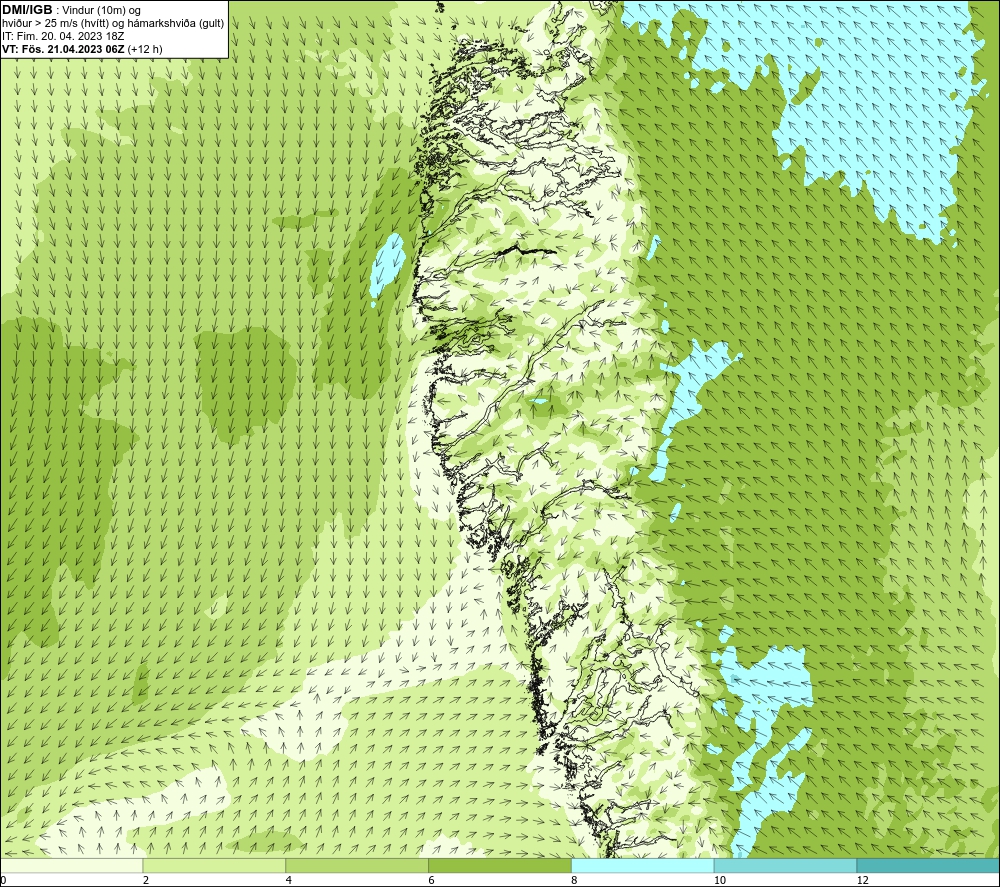
Task: Click the 0–2 m/s palest color band
Action: [71, 865]
